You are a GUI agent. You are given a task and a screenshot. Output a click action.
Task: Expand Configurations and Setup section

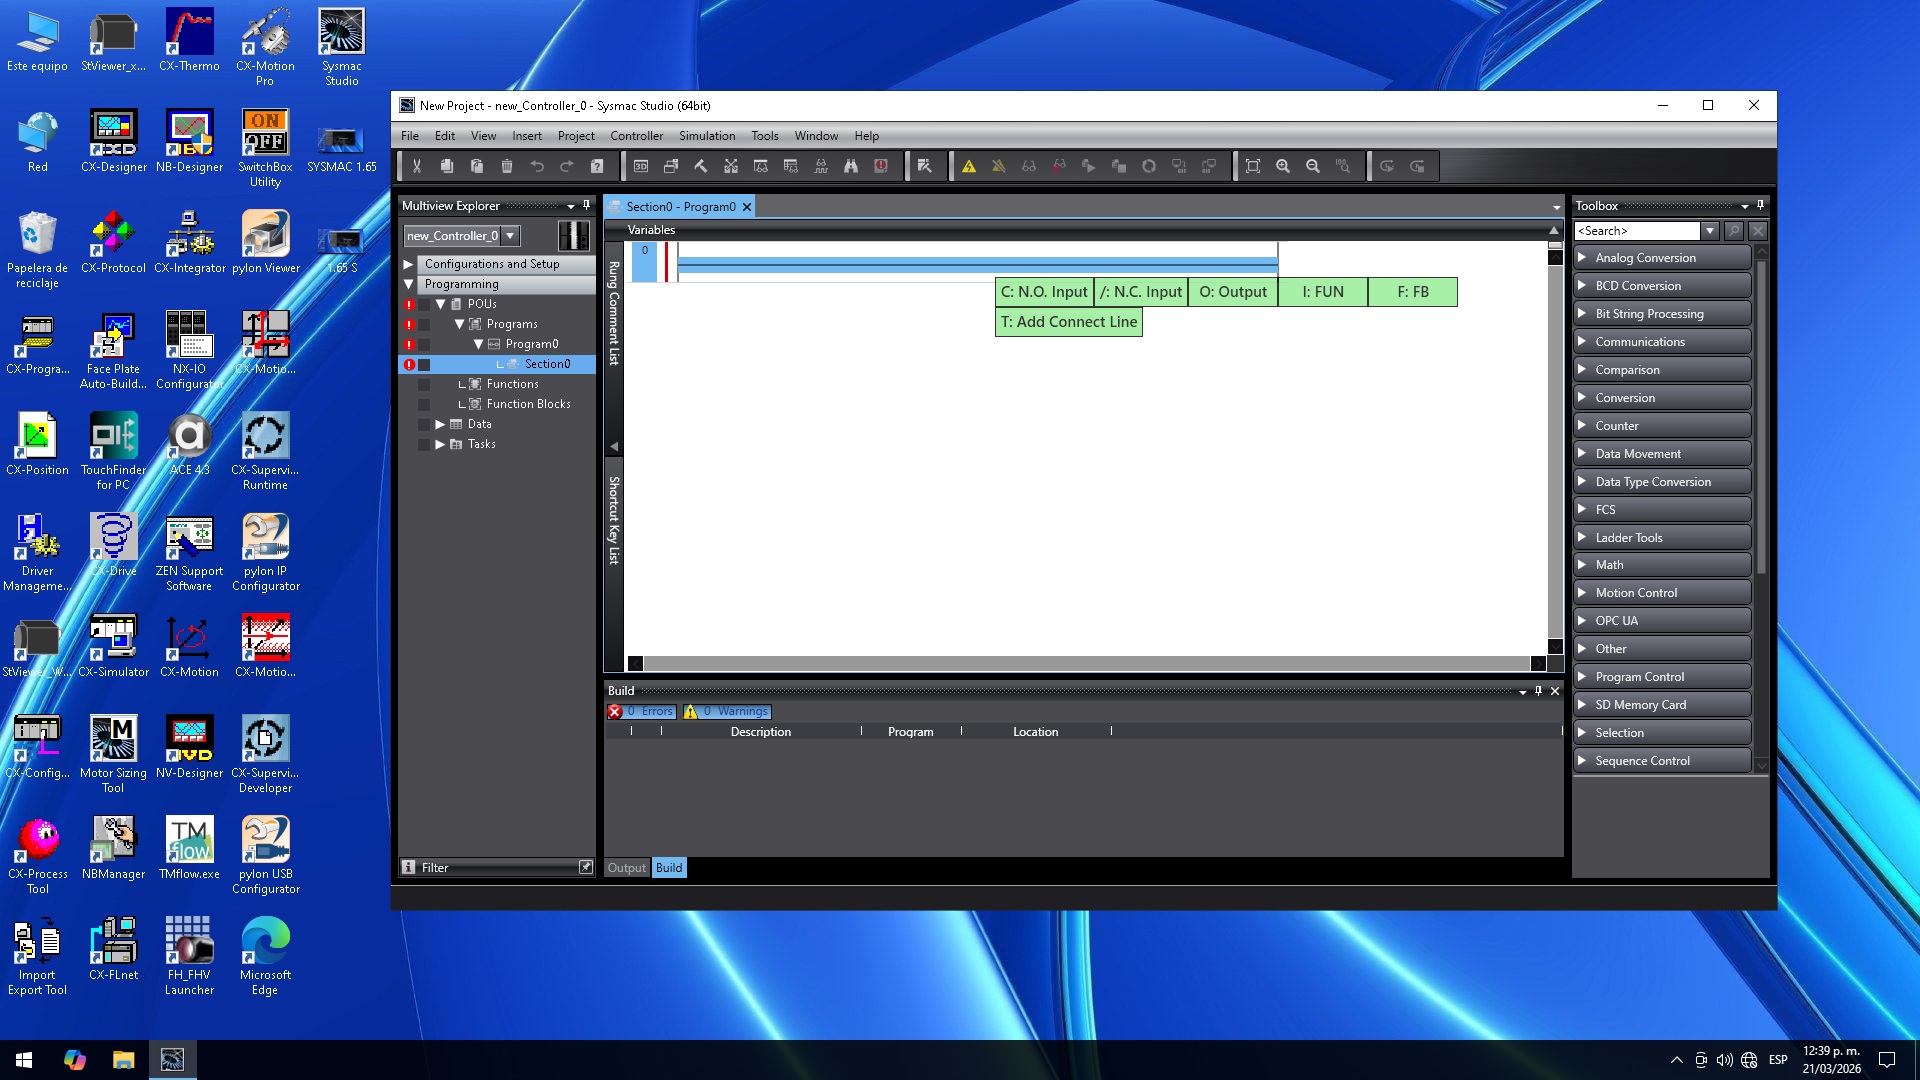point(408,264)
